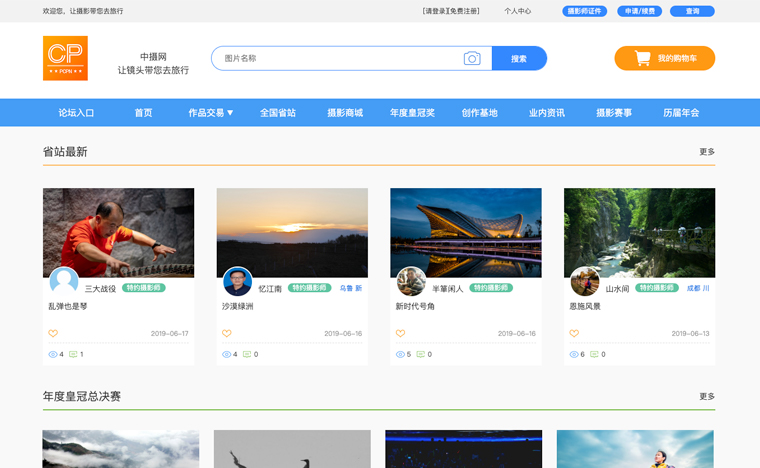760x468 pixels.
Task: Click the avatar of 半筆闲人
Action: [411, 281]
